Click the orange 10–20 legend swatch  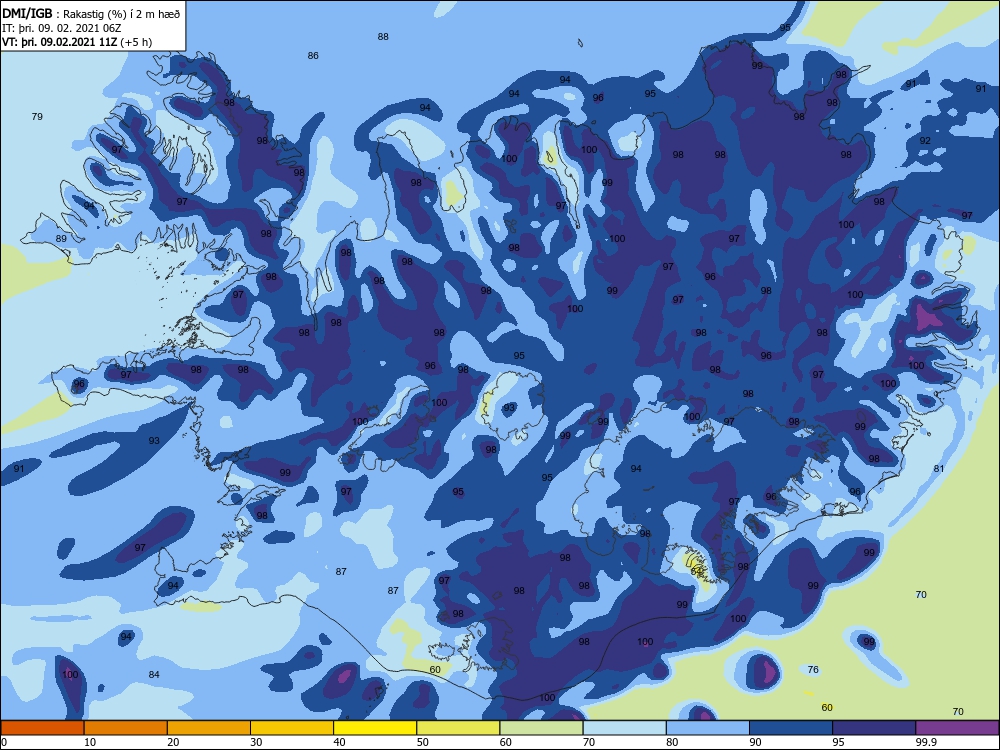126,728
